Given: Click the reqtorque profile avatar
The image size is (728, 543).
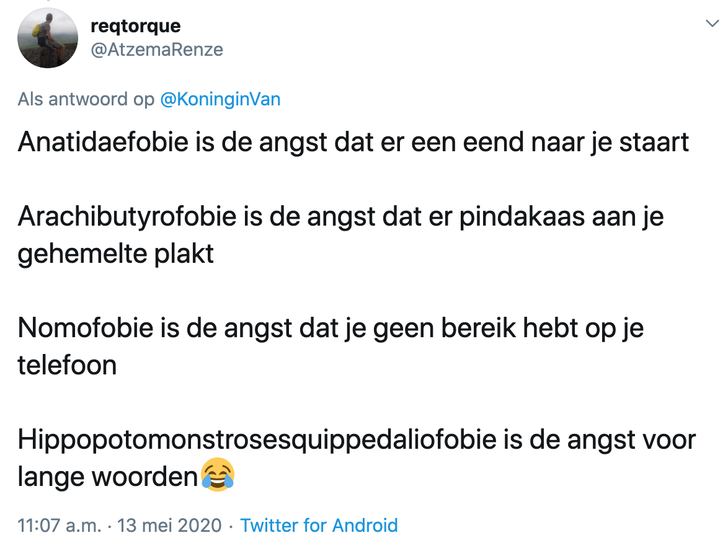Looking at the screenshot, I should (x=47, y=38).
